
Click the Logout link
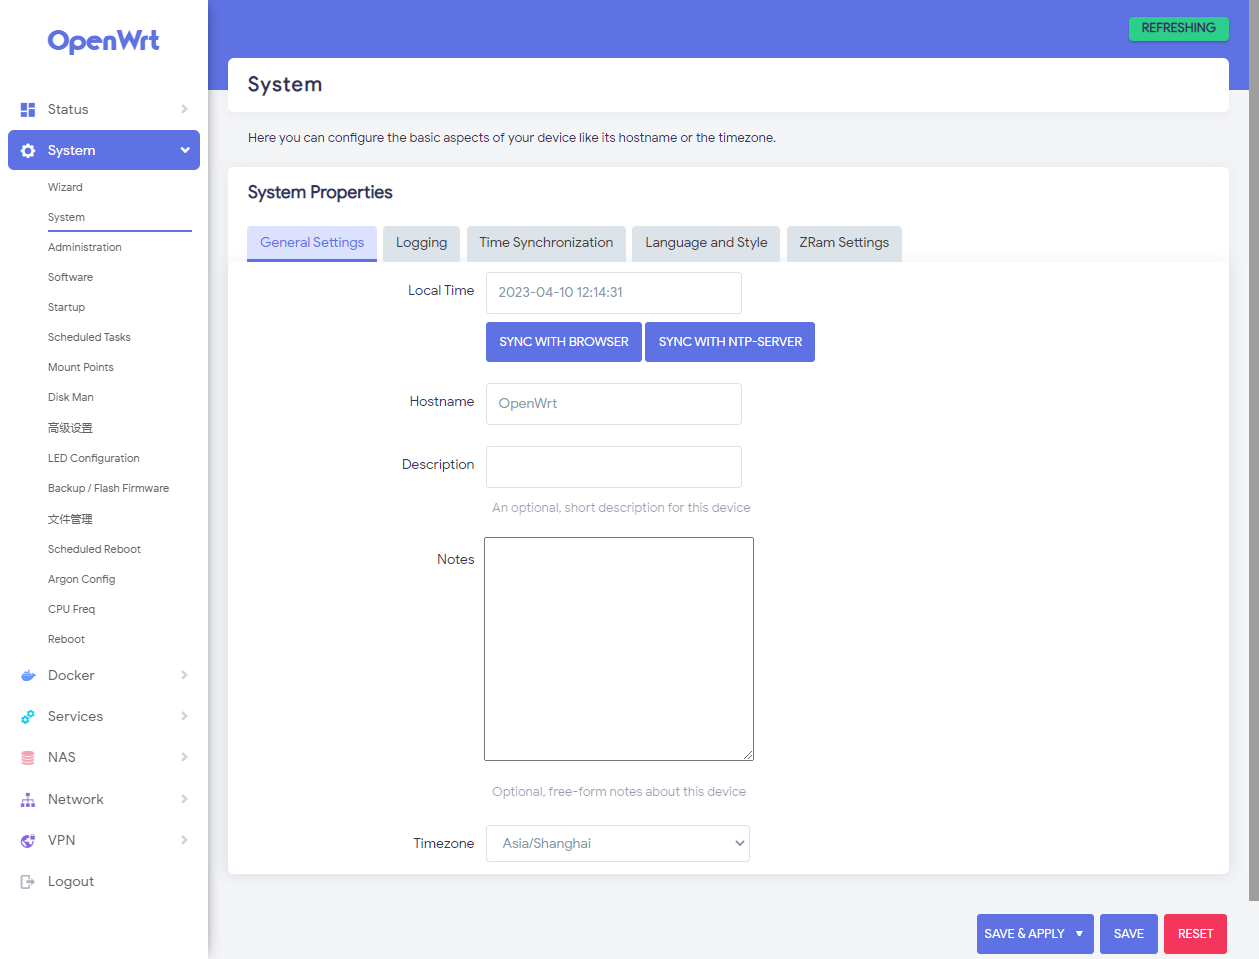[x=71, y=881]
